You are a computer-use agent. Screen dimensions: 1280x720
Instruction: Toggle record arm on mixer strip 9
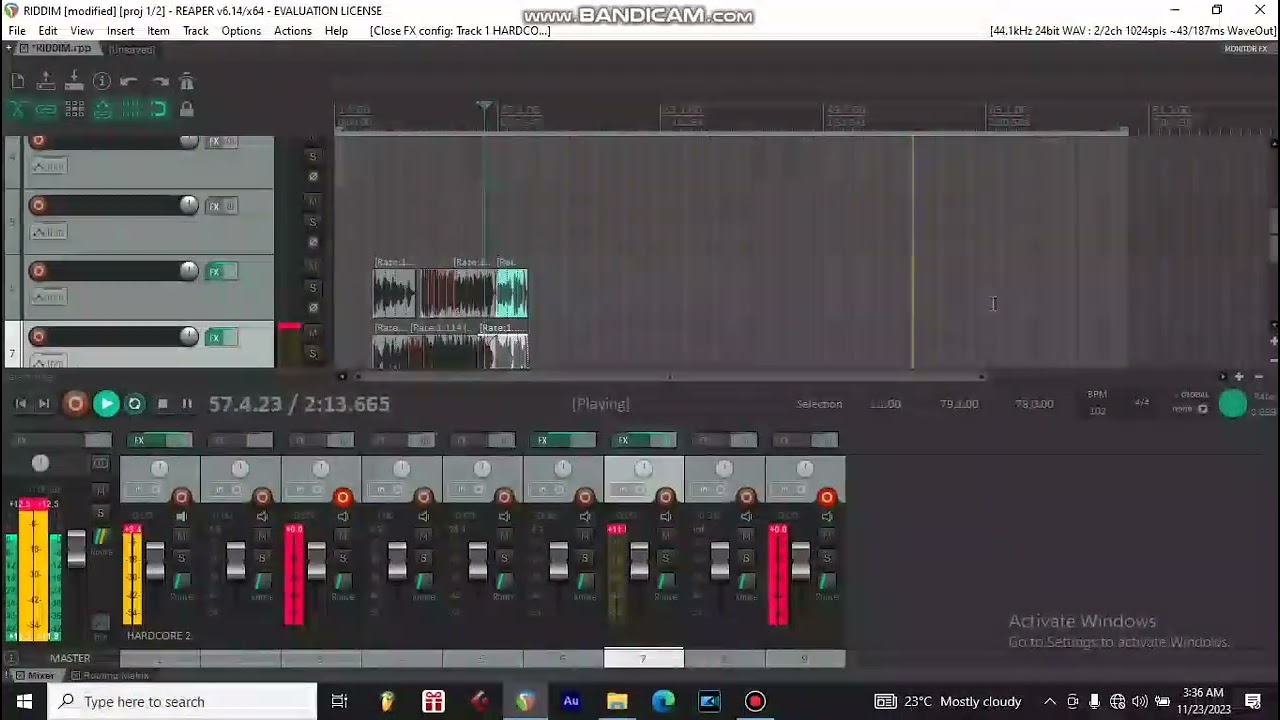(x=826, y=497)
